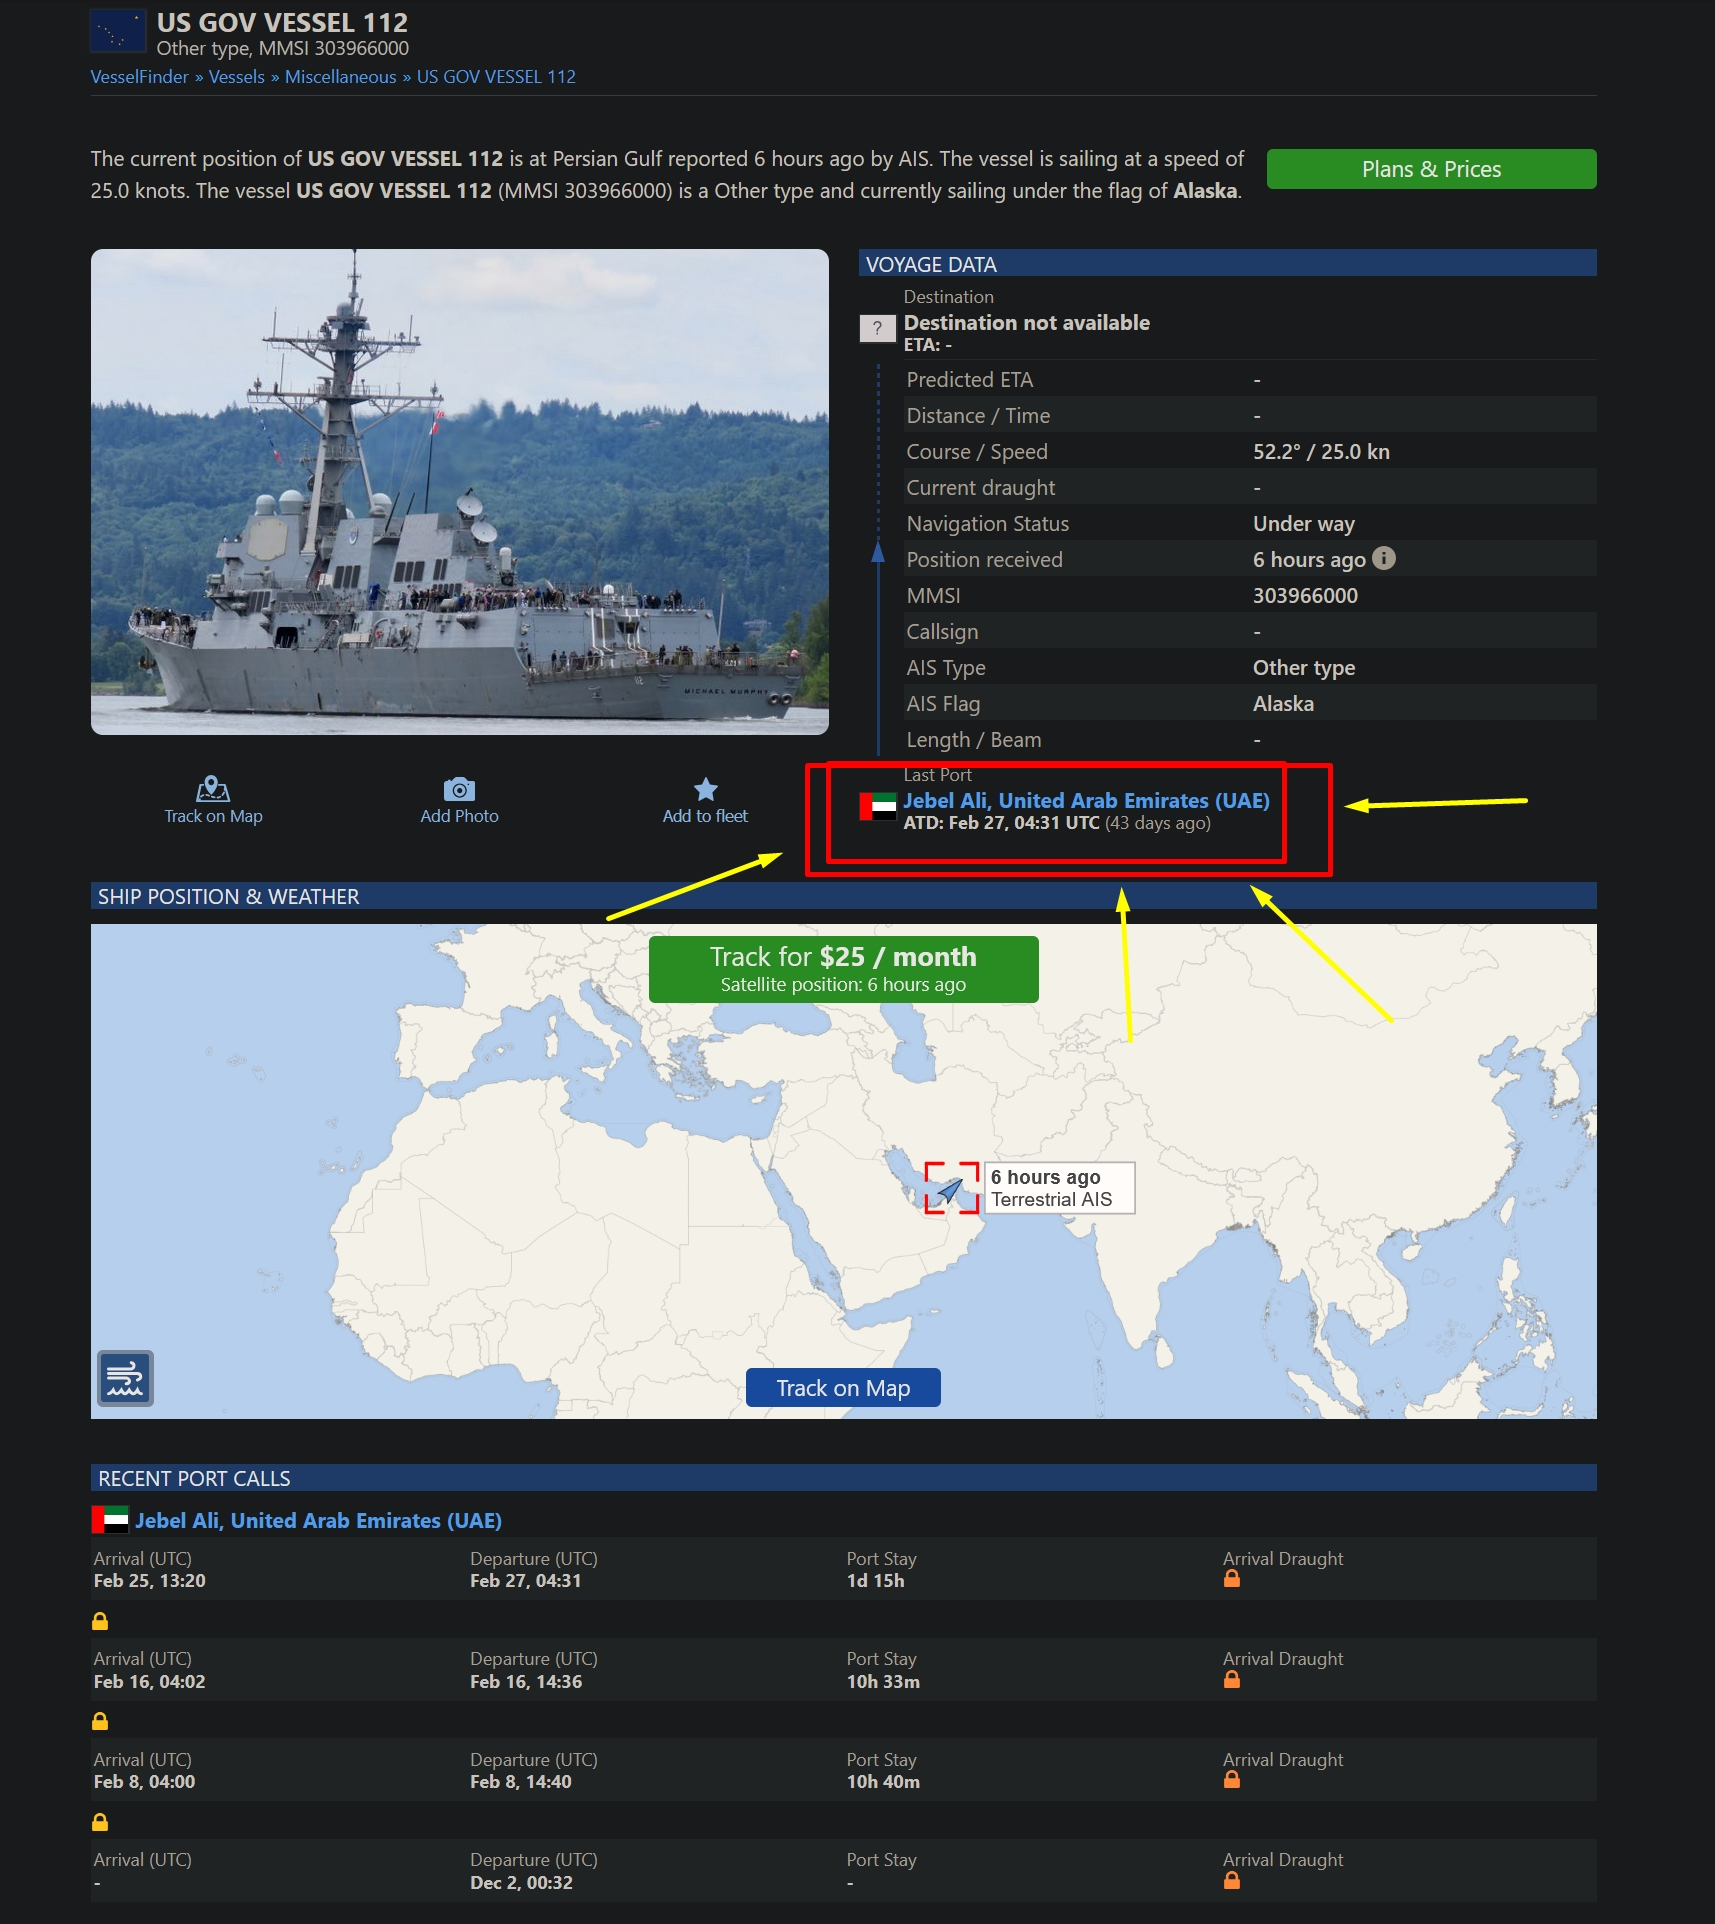Click the Destination not available text
Image resolution: width=1715 pixels, height=1924 pixels.
coord(1027,323)
